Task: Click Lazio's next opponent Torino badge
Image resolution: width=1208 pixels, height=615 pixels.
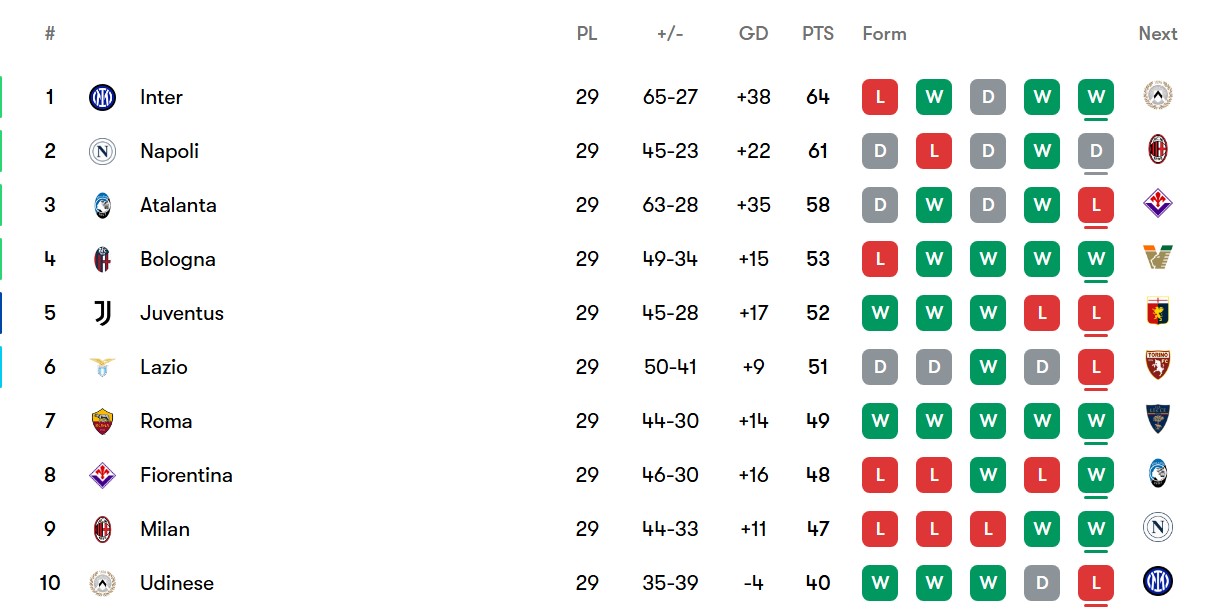Action: pos(1158,366)
